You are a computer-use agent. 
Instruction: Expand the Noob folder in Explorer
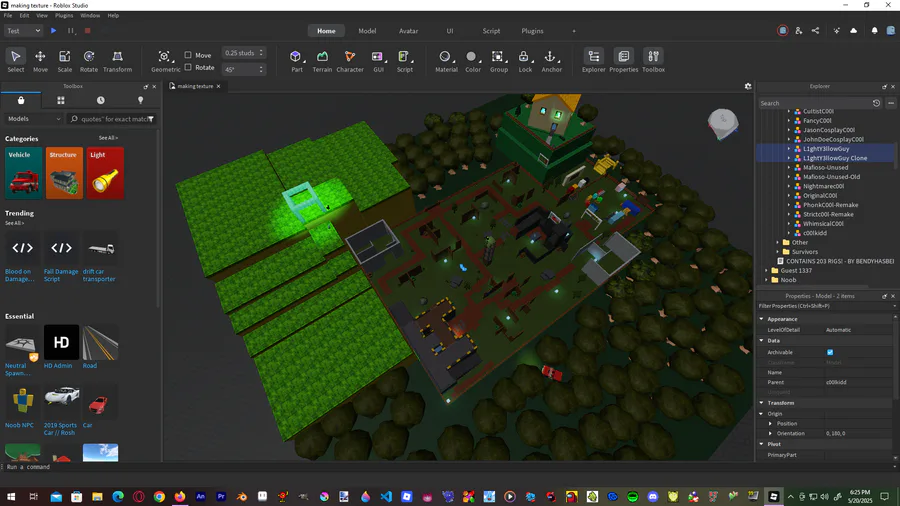click(x=767, y=280)
